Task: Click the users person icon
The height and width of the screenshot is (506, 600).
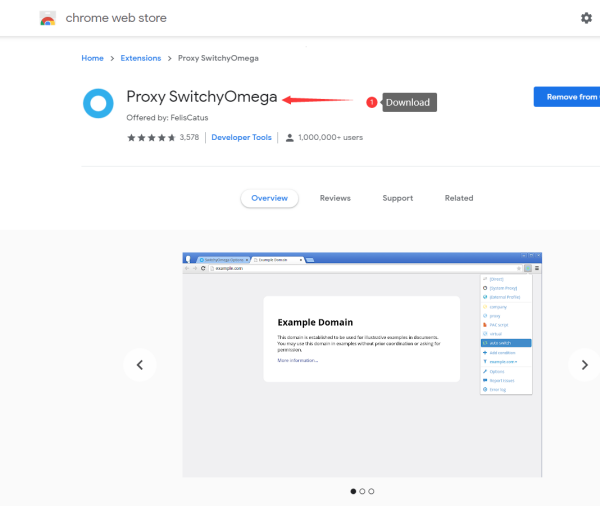Action: [x=290, y=138]
